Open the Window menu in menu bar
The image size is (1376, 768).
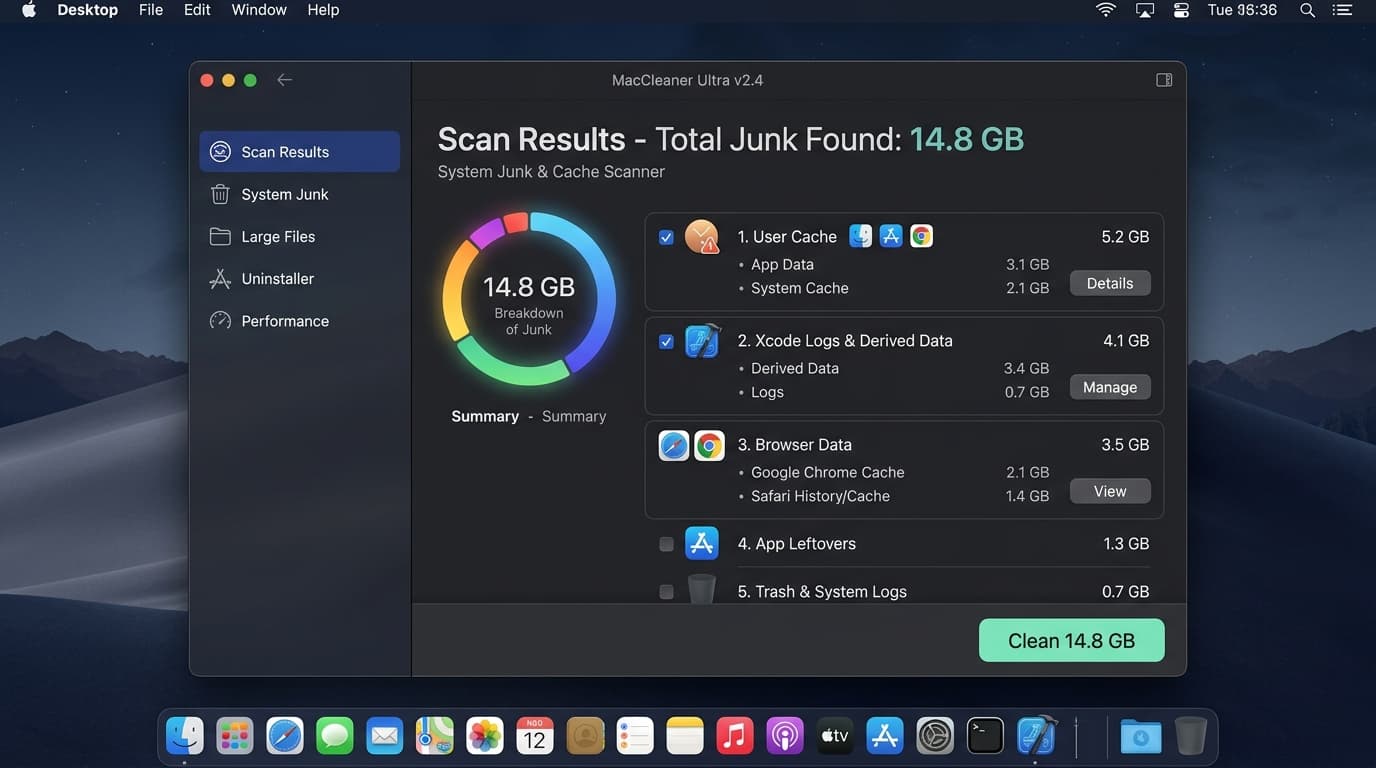click(x=259, y=10)
